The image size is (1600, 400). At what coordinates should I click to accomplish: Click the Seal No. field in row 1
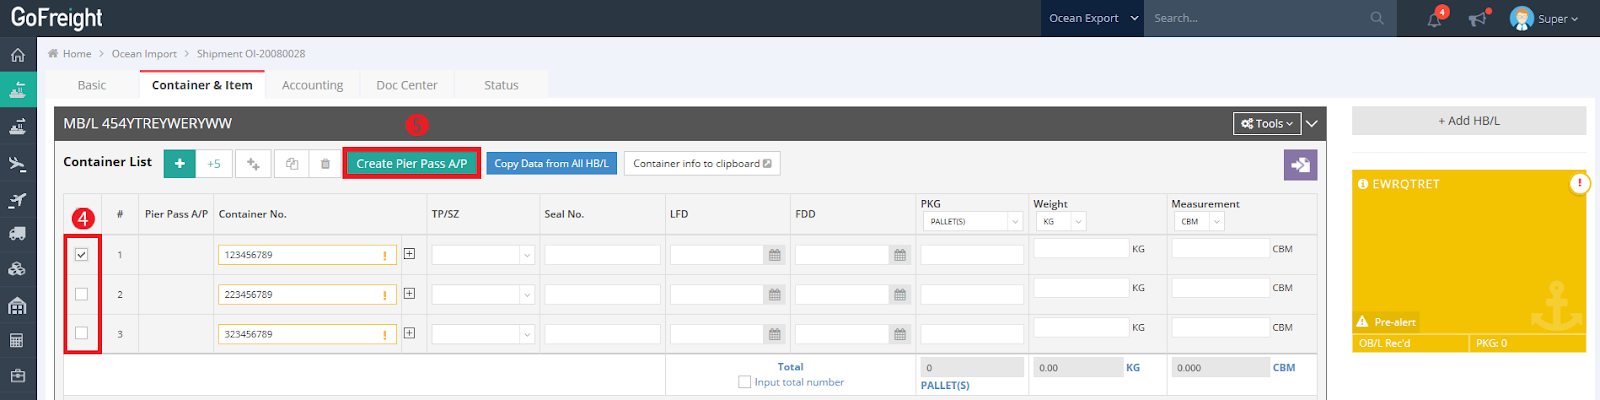tap(602, 255)
